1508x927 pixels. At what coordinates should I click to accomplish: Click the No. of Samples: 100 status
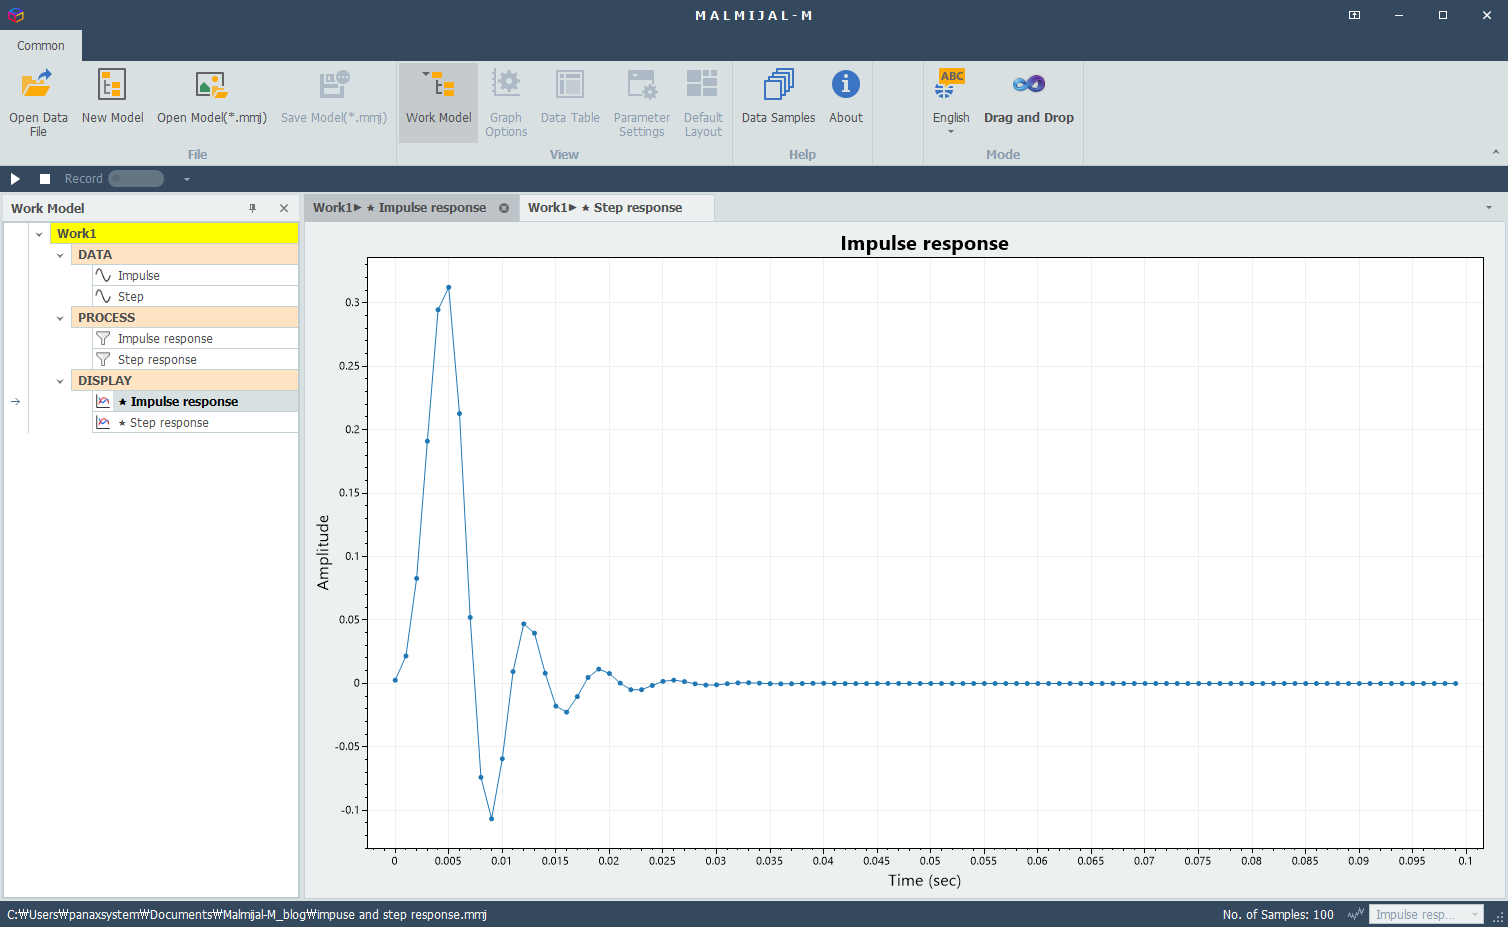tap(1278, 915)
